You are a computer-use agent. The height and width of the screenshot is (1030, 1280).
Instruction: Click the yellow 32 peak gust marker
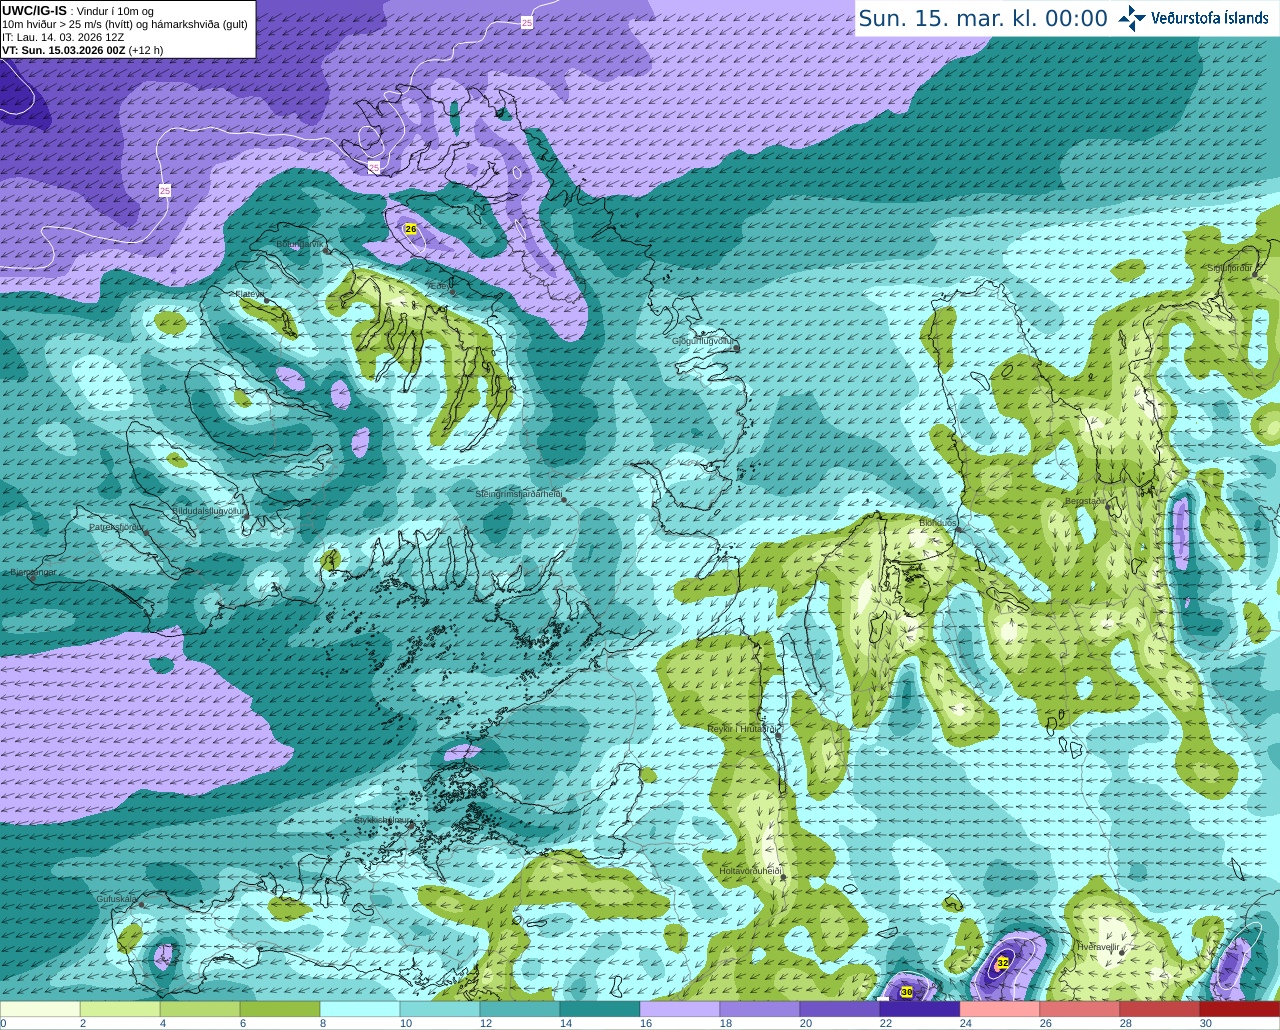click(x=1002, y=963)
